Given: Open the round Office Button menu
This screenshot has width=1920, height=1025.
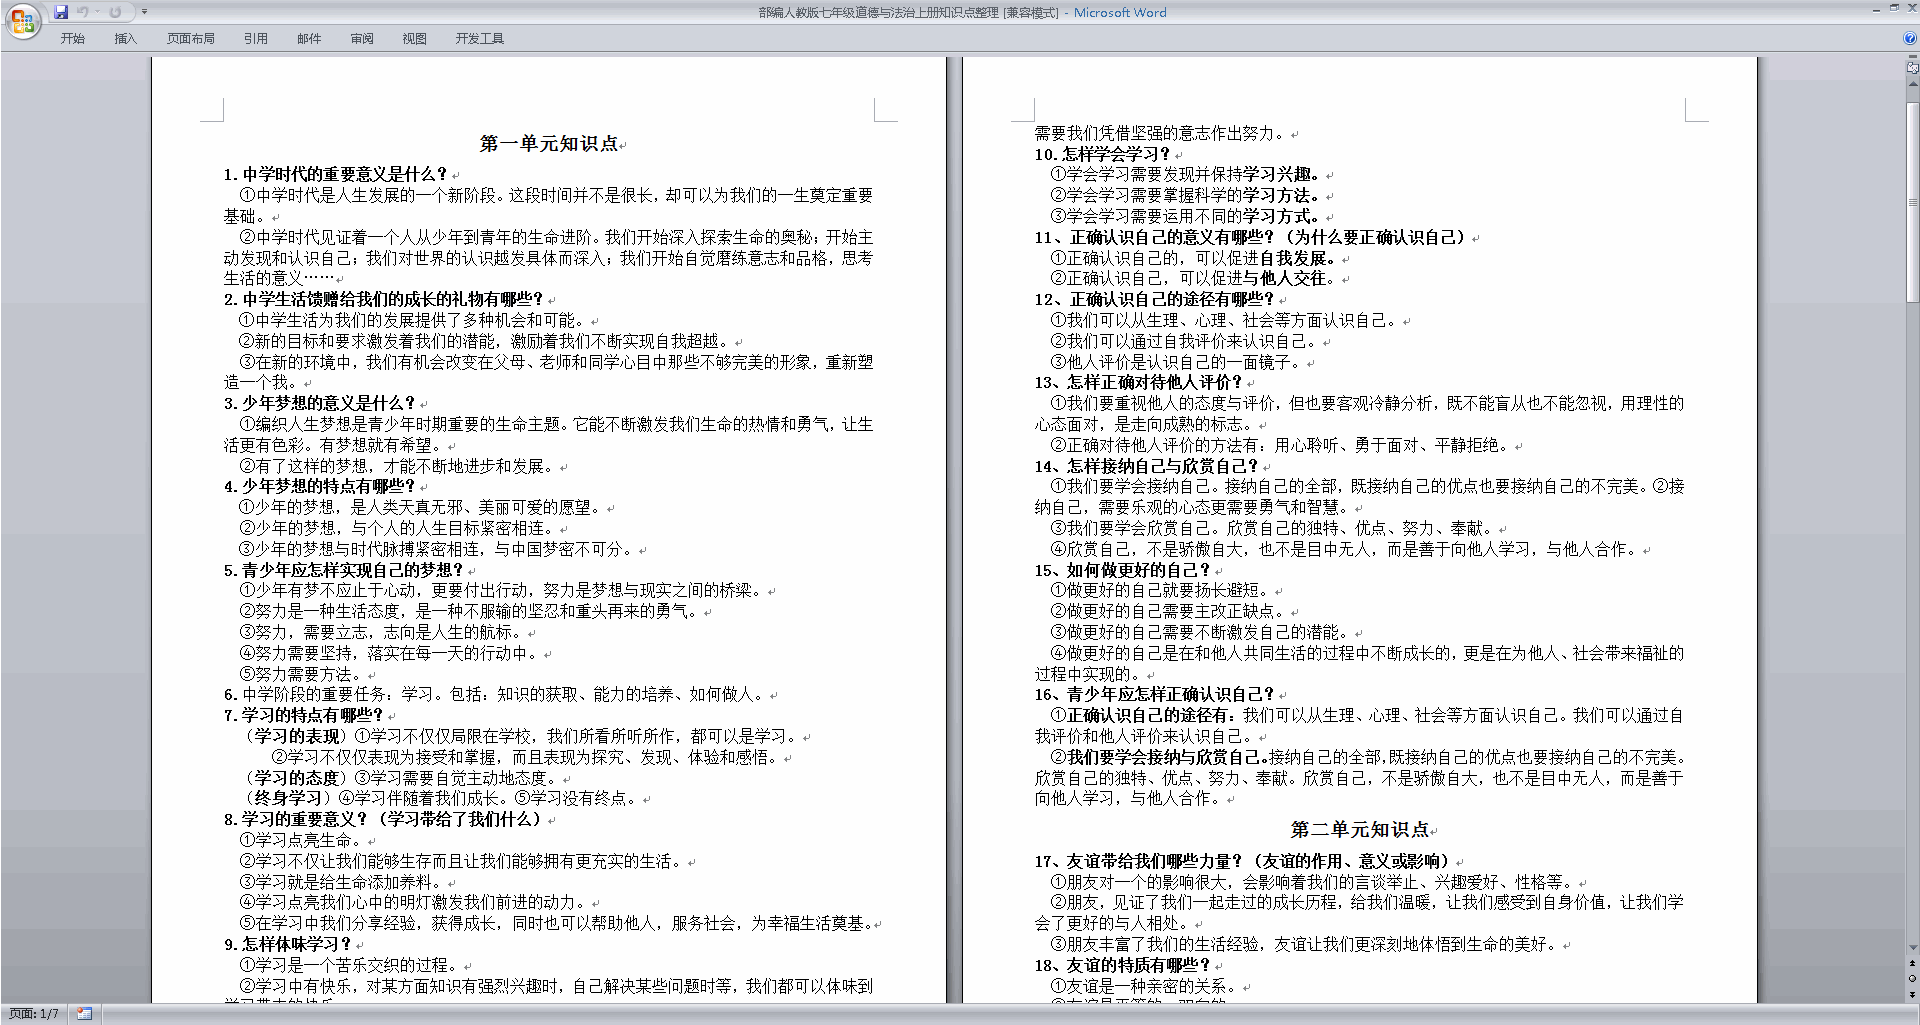Looking at the screenshot, I should point(22,20).
